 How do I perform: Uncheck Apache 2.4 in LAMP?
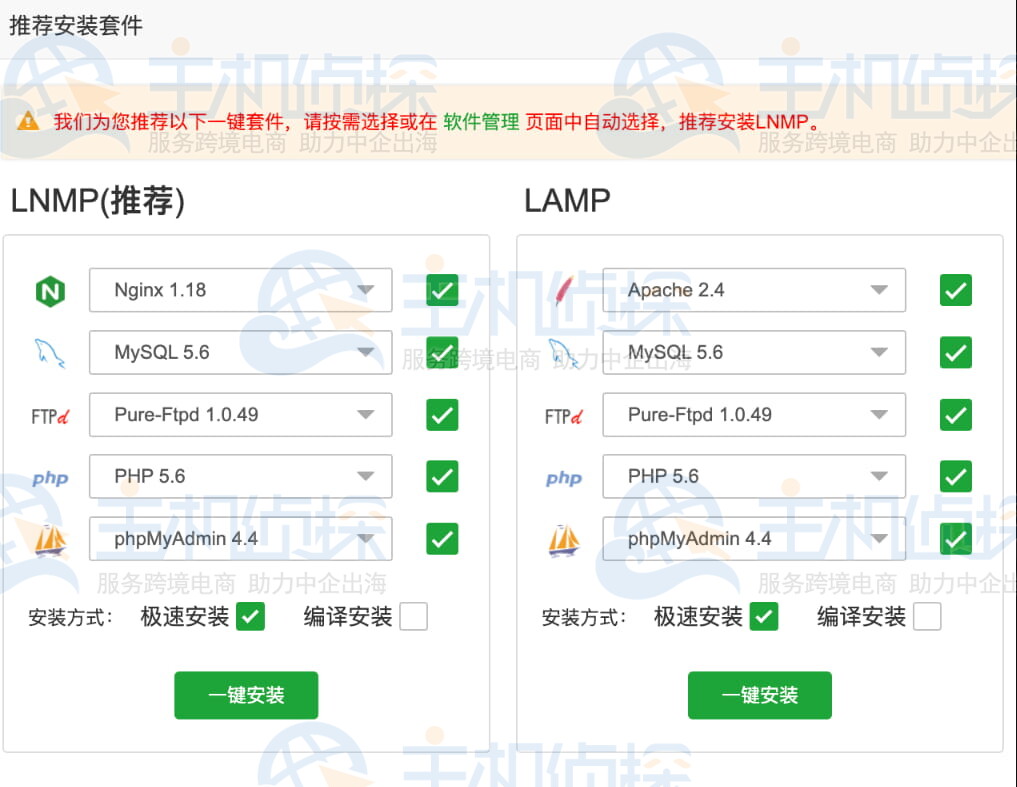pos(956,290)
